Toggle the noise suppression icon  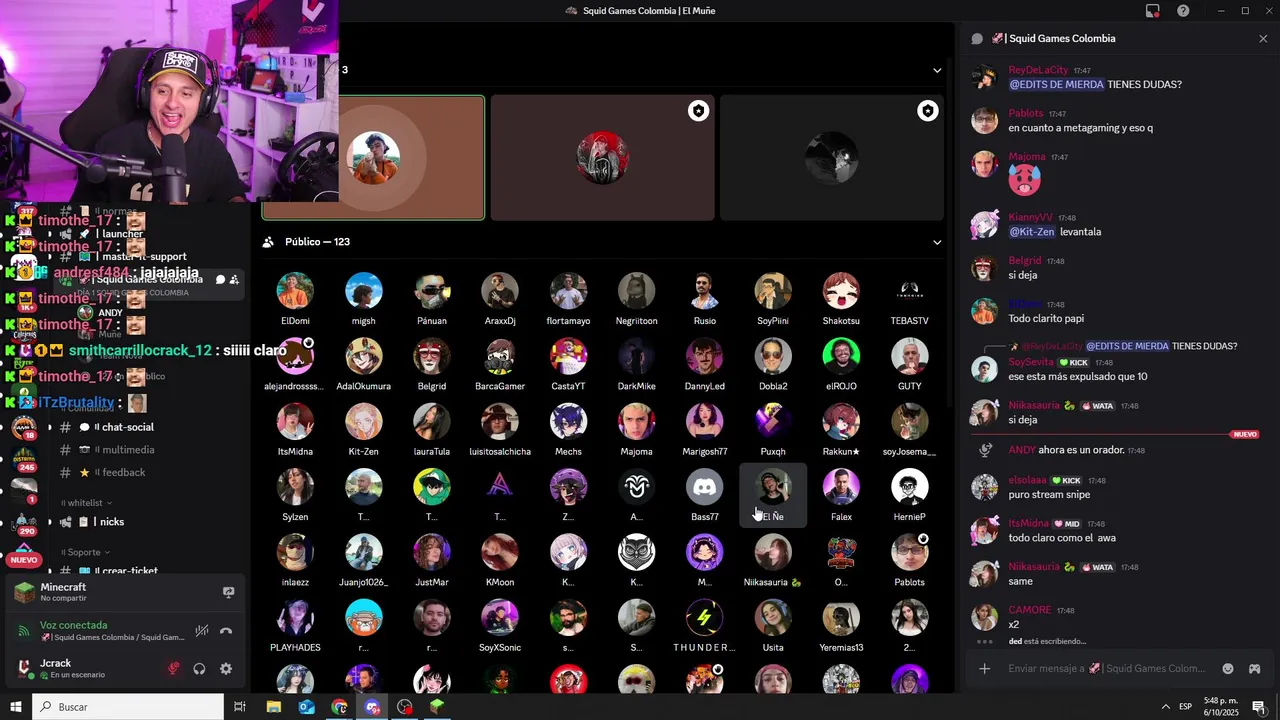pos(202,631)
